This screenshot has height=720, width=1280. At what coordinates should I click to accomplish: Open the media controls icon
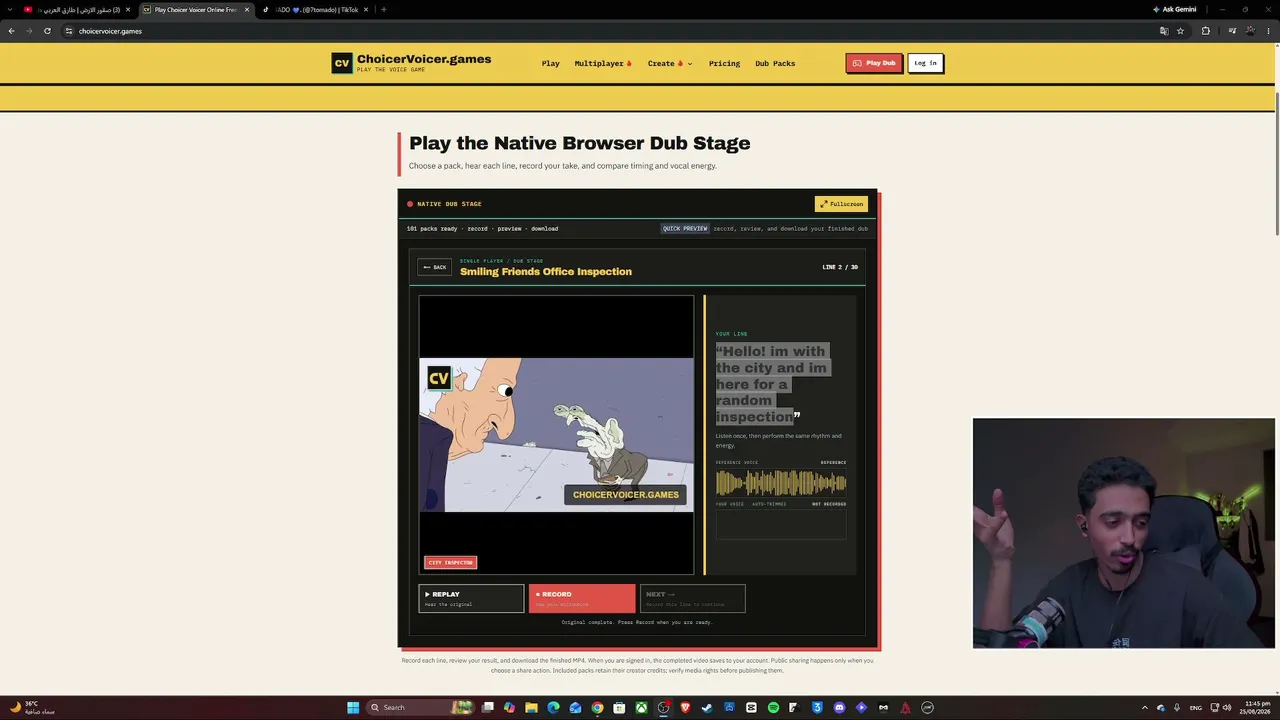point(1233,31)
